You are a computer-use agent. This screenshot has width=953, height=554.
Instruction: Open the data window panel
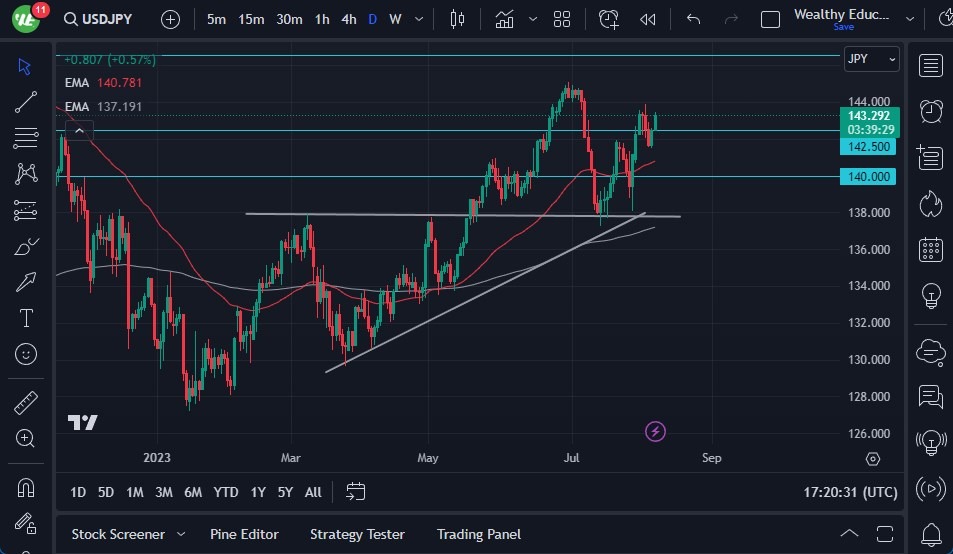tap(931, 157)
